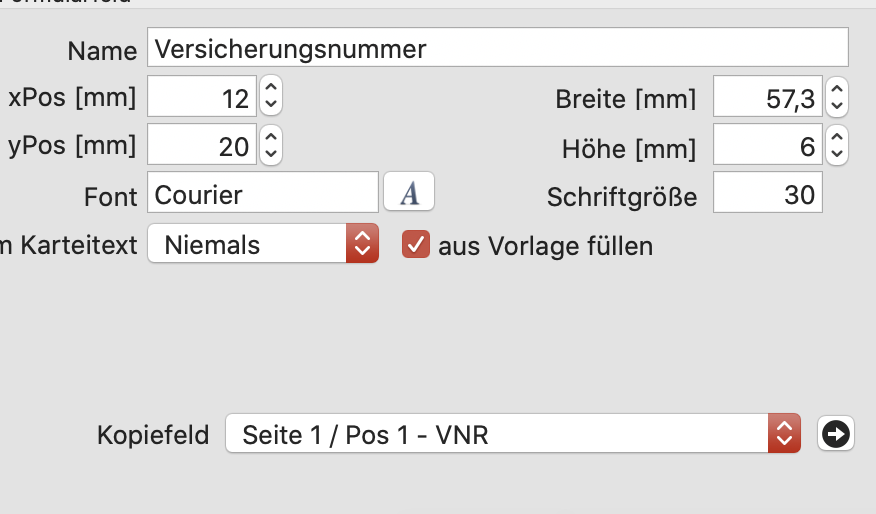Decrement yPos using its stepper down arrow
Viewport: 876px width, 514px height.
point(271,154)
